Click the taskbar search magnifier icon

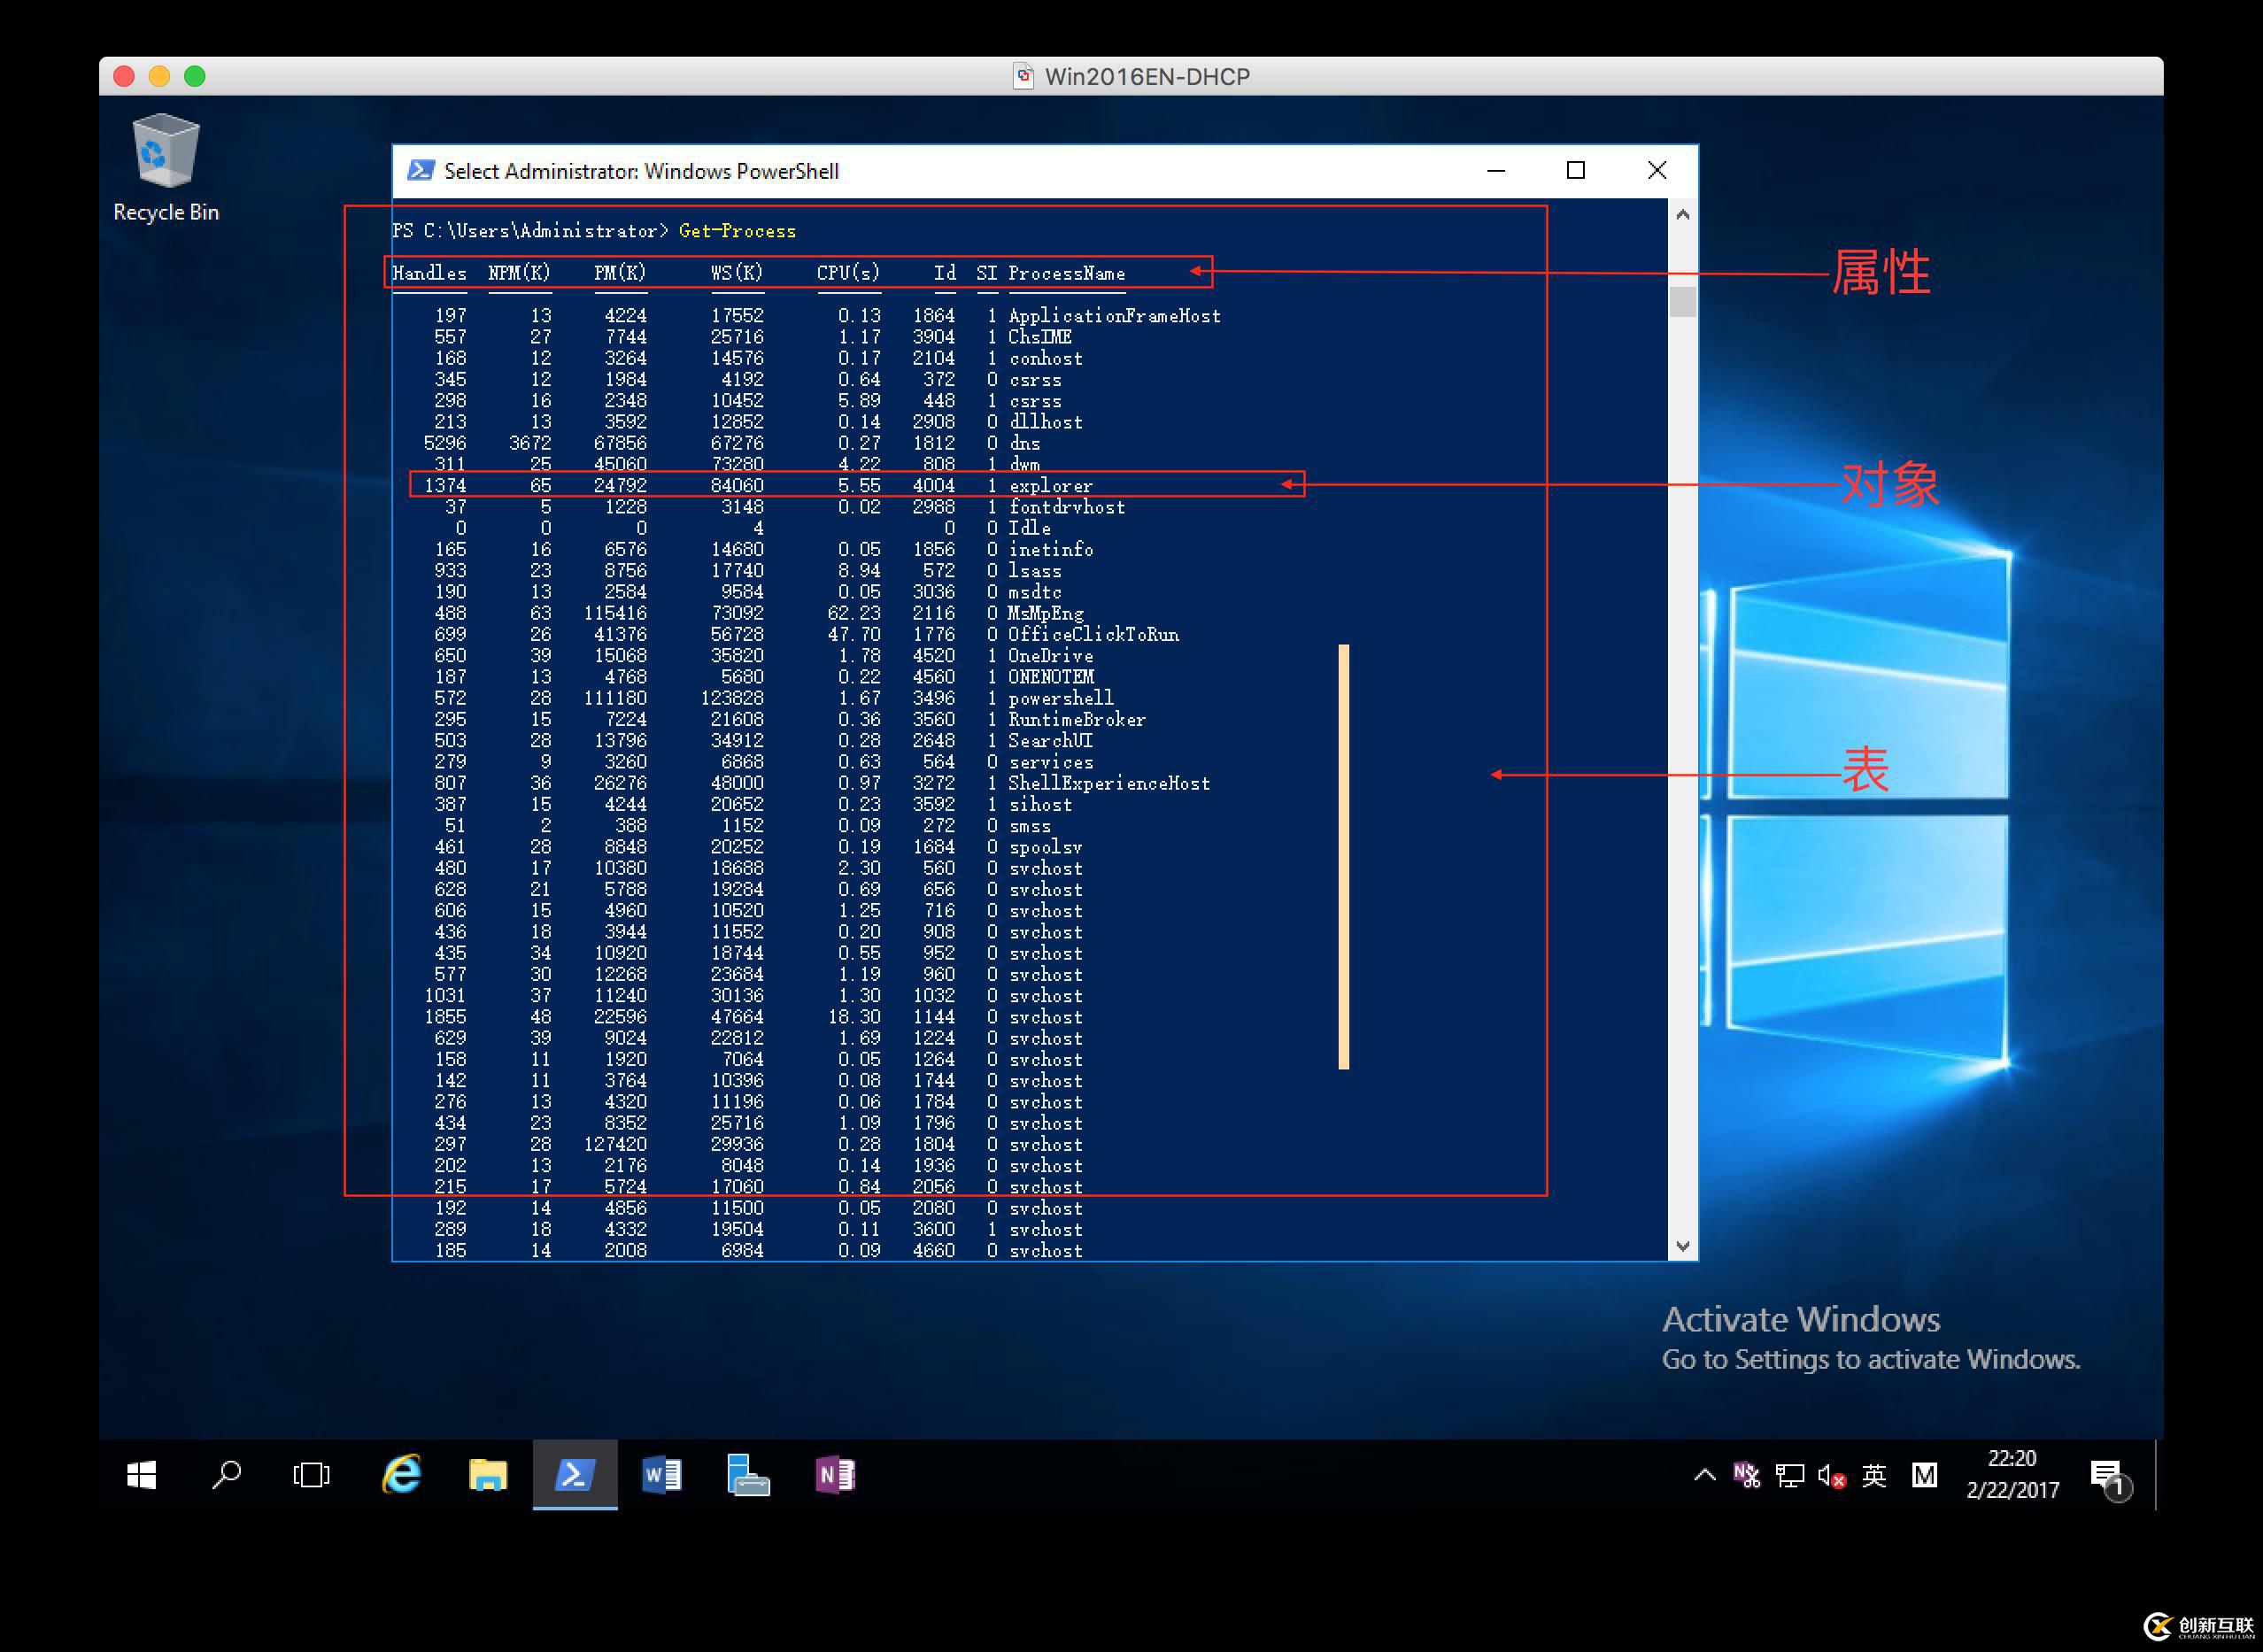(227, 1475)
